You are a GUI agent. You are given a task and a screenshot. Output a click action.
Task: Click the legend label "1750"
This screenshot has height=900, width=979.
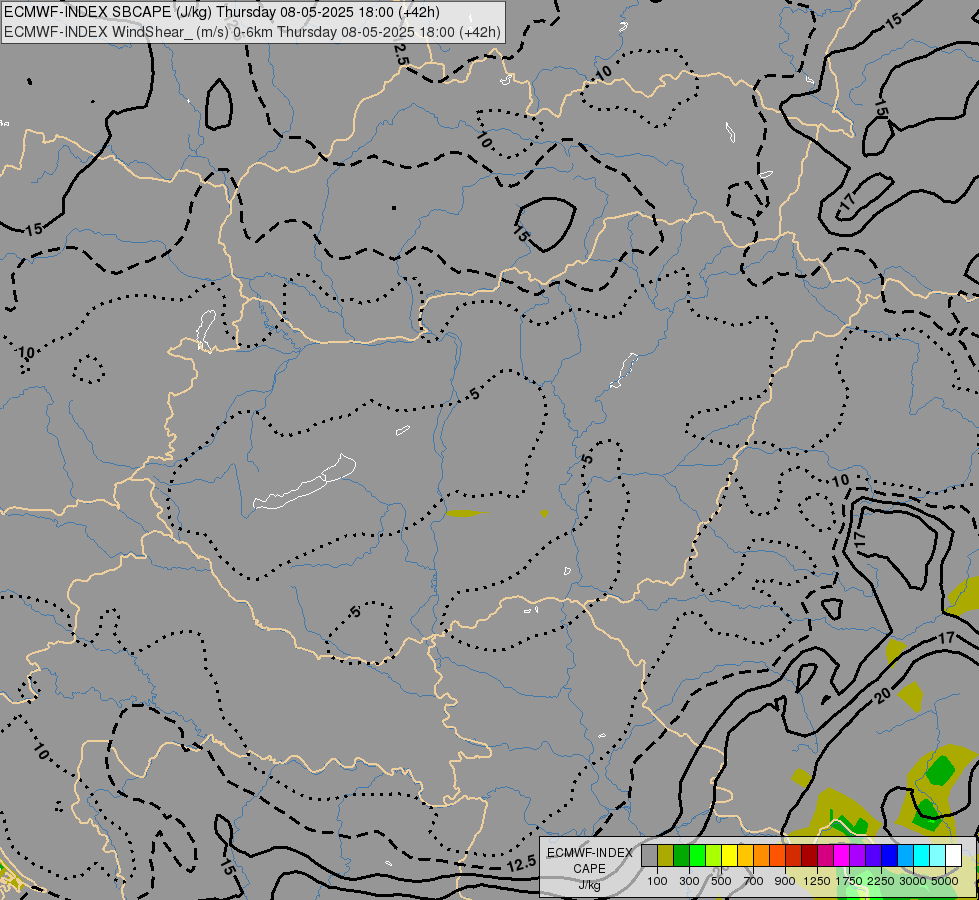click(849, 881)
